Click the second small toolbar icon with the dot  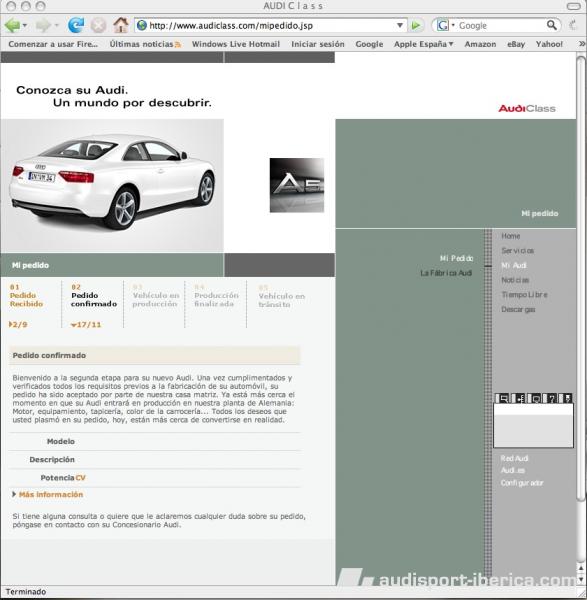(520, 398)
